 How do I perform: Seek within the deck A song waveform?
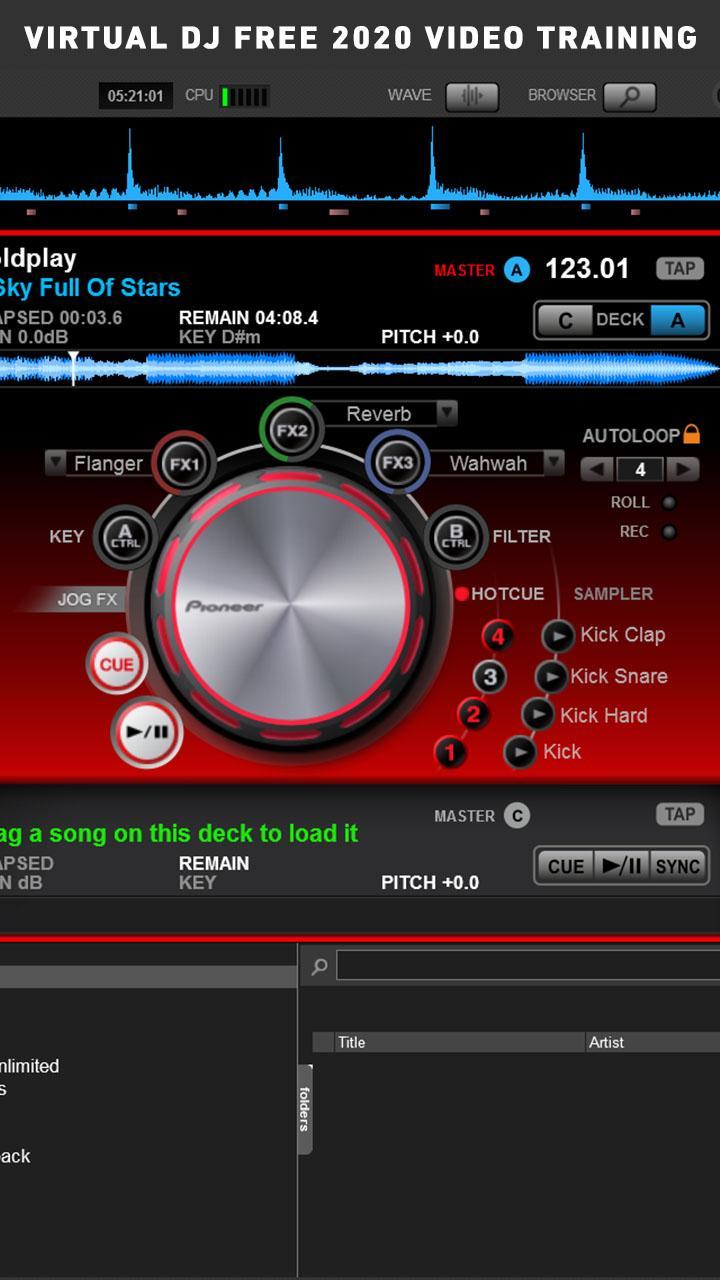pos(360,369)
